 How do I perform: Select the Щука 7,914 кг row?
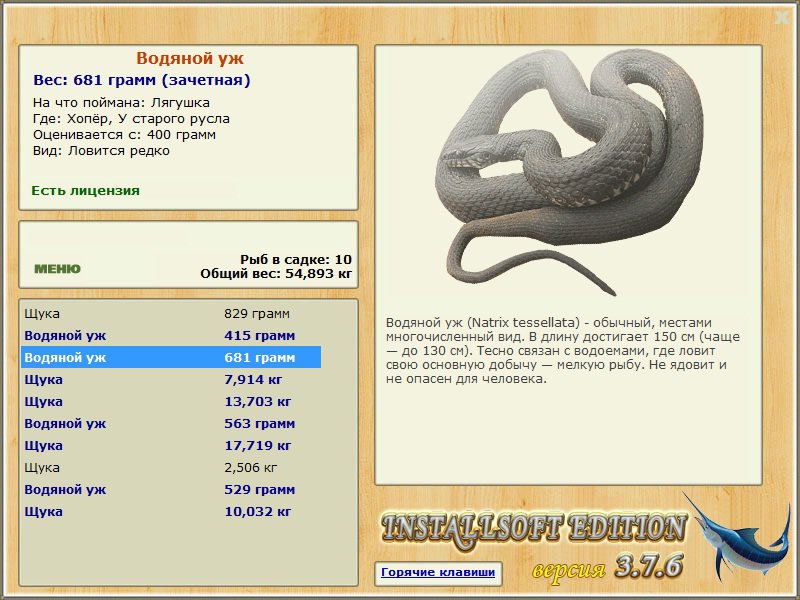click(171, 380)
